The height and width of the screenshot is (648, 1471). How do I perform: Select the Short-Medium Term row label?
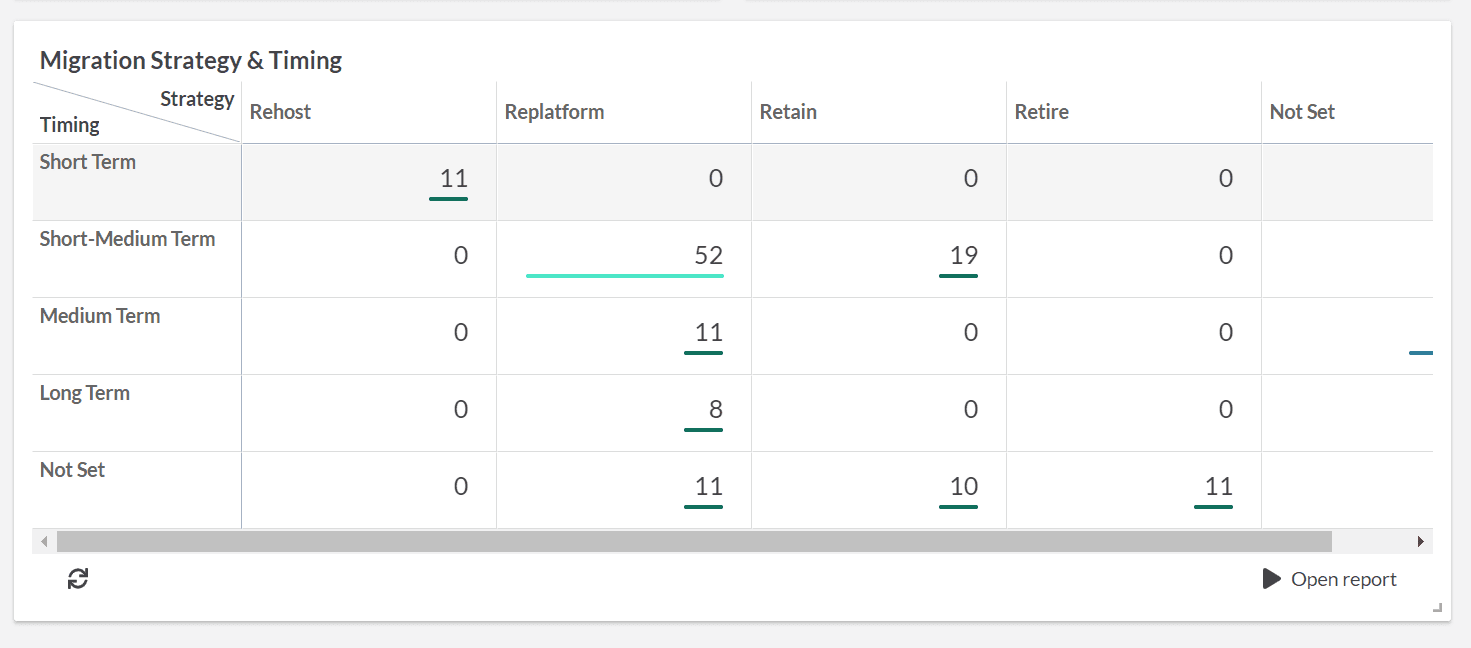pos(127,239)
